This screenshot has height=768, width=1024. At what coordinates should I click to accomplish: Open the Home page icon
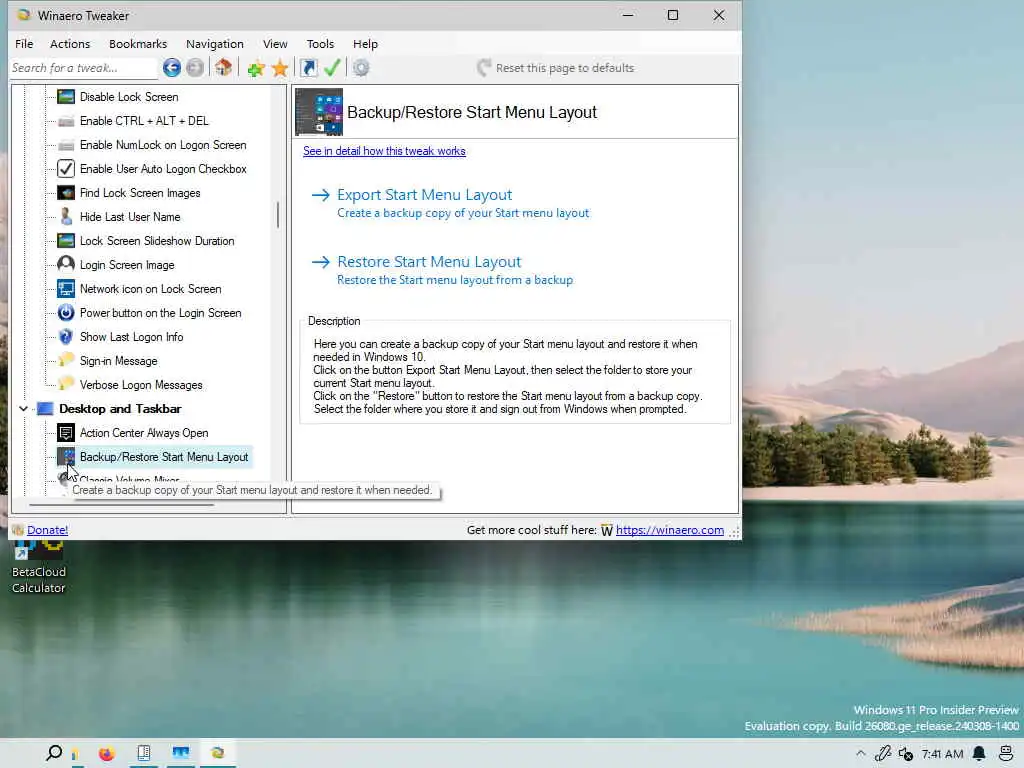[x=223, y=67]
